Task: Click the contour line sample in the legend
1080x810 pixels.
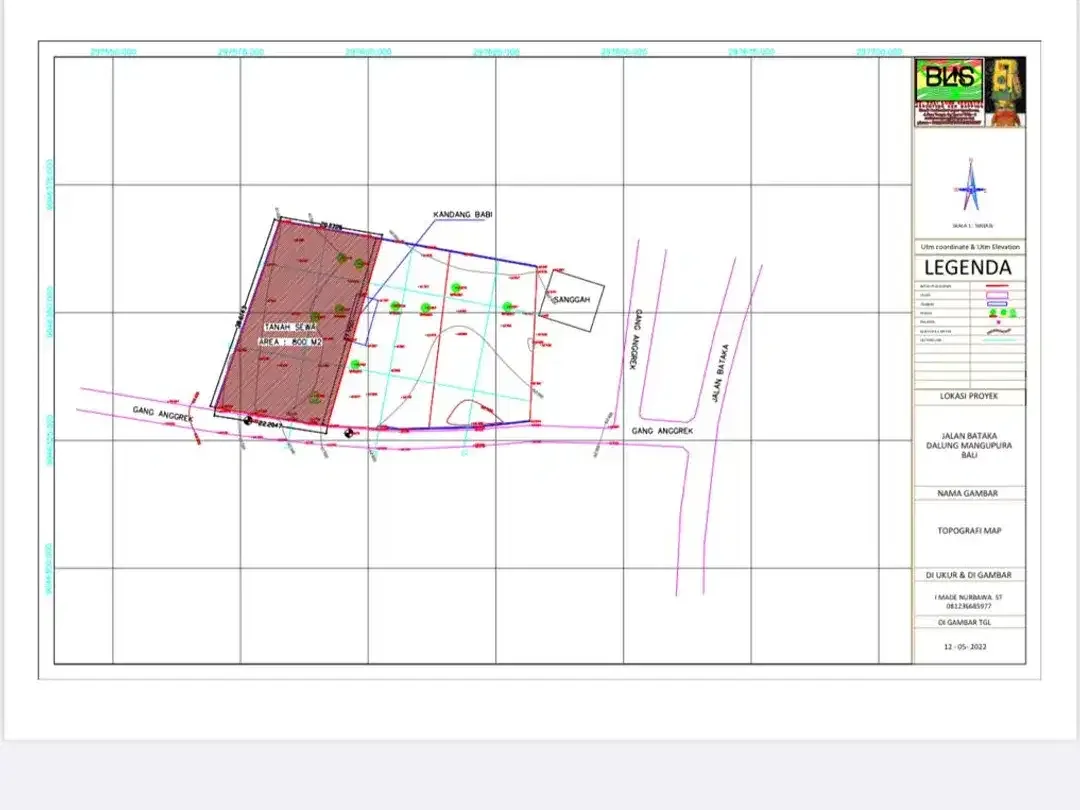Action: tap(998, 331)
